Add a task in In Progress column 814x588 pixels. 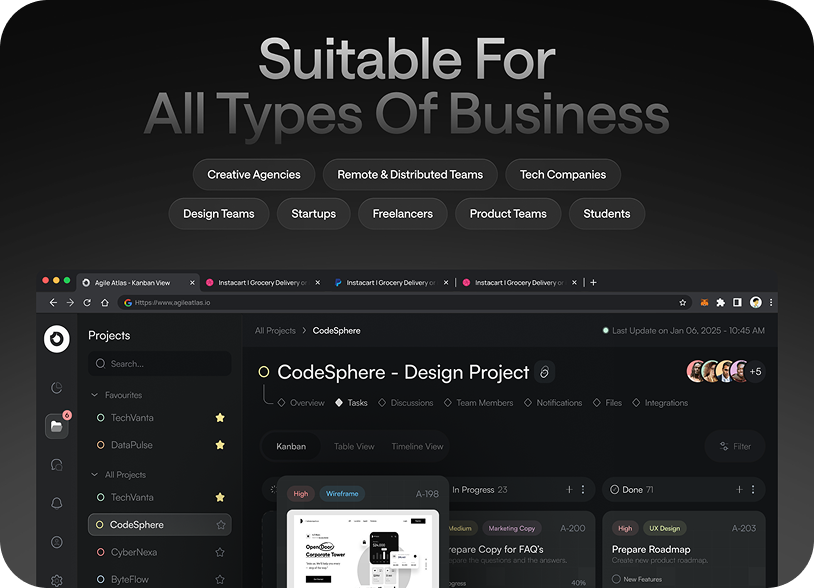569,489
